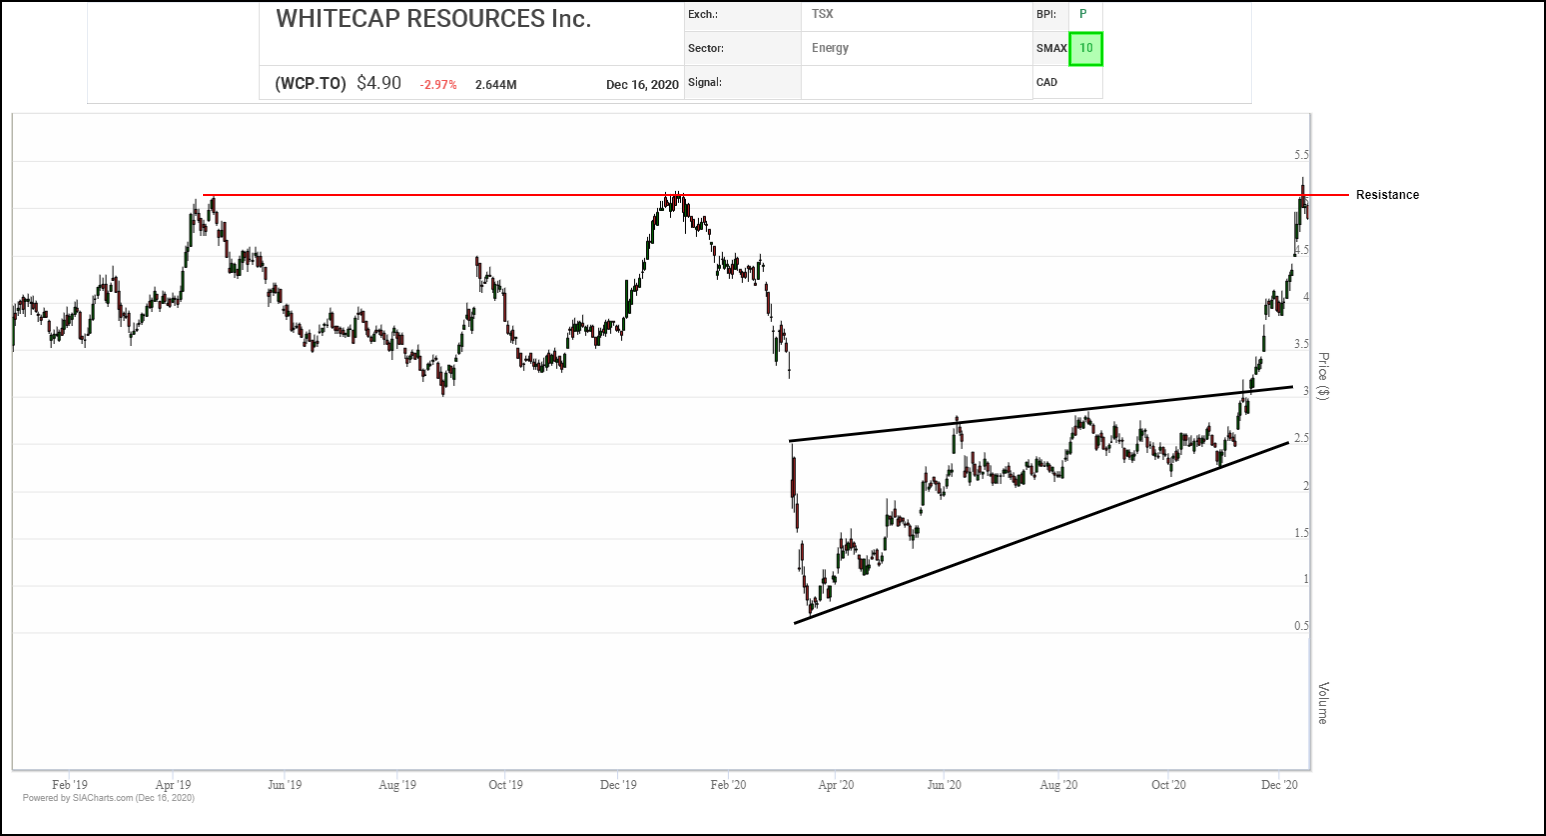Click the TSX exchange value

822,14
